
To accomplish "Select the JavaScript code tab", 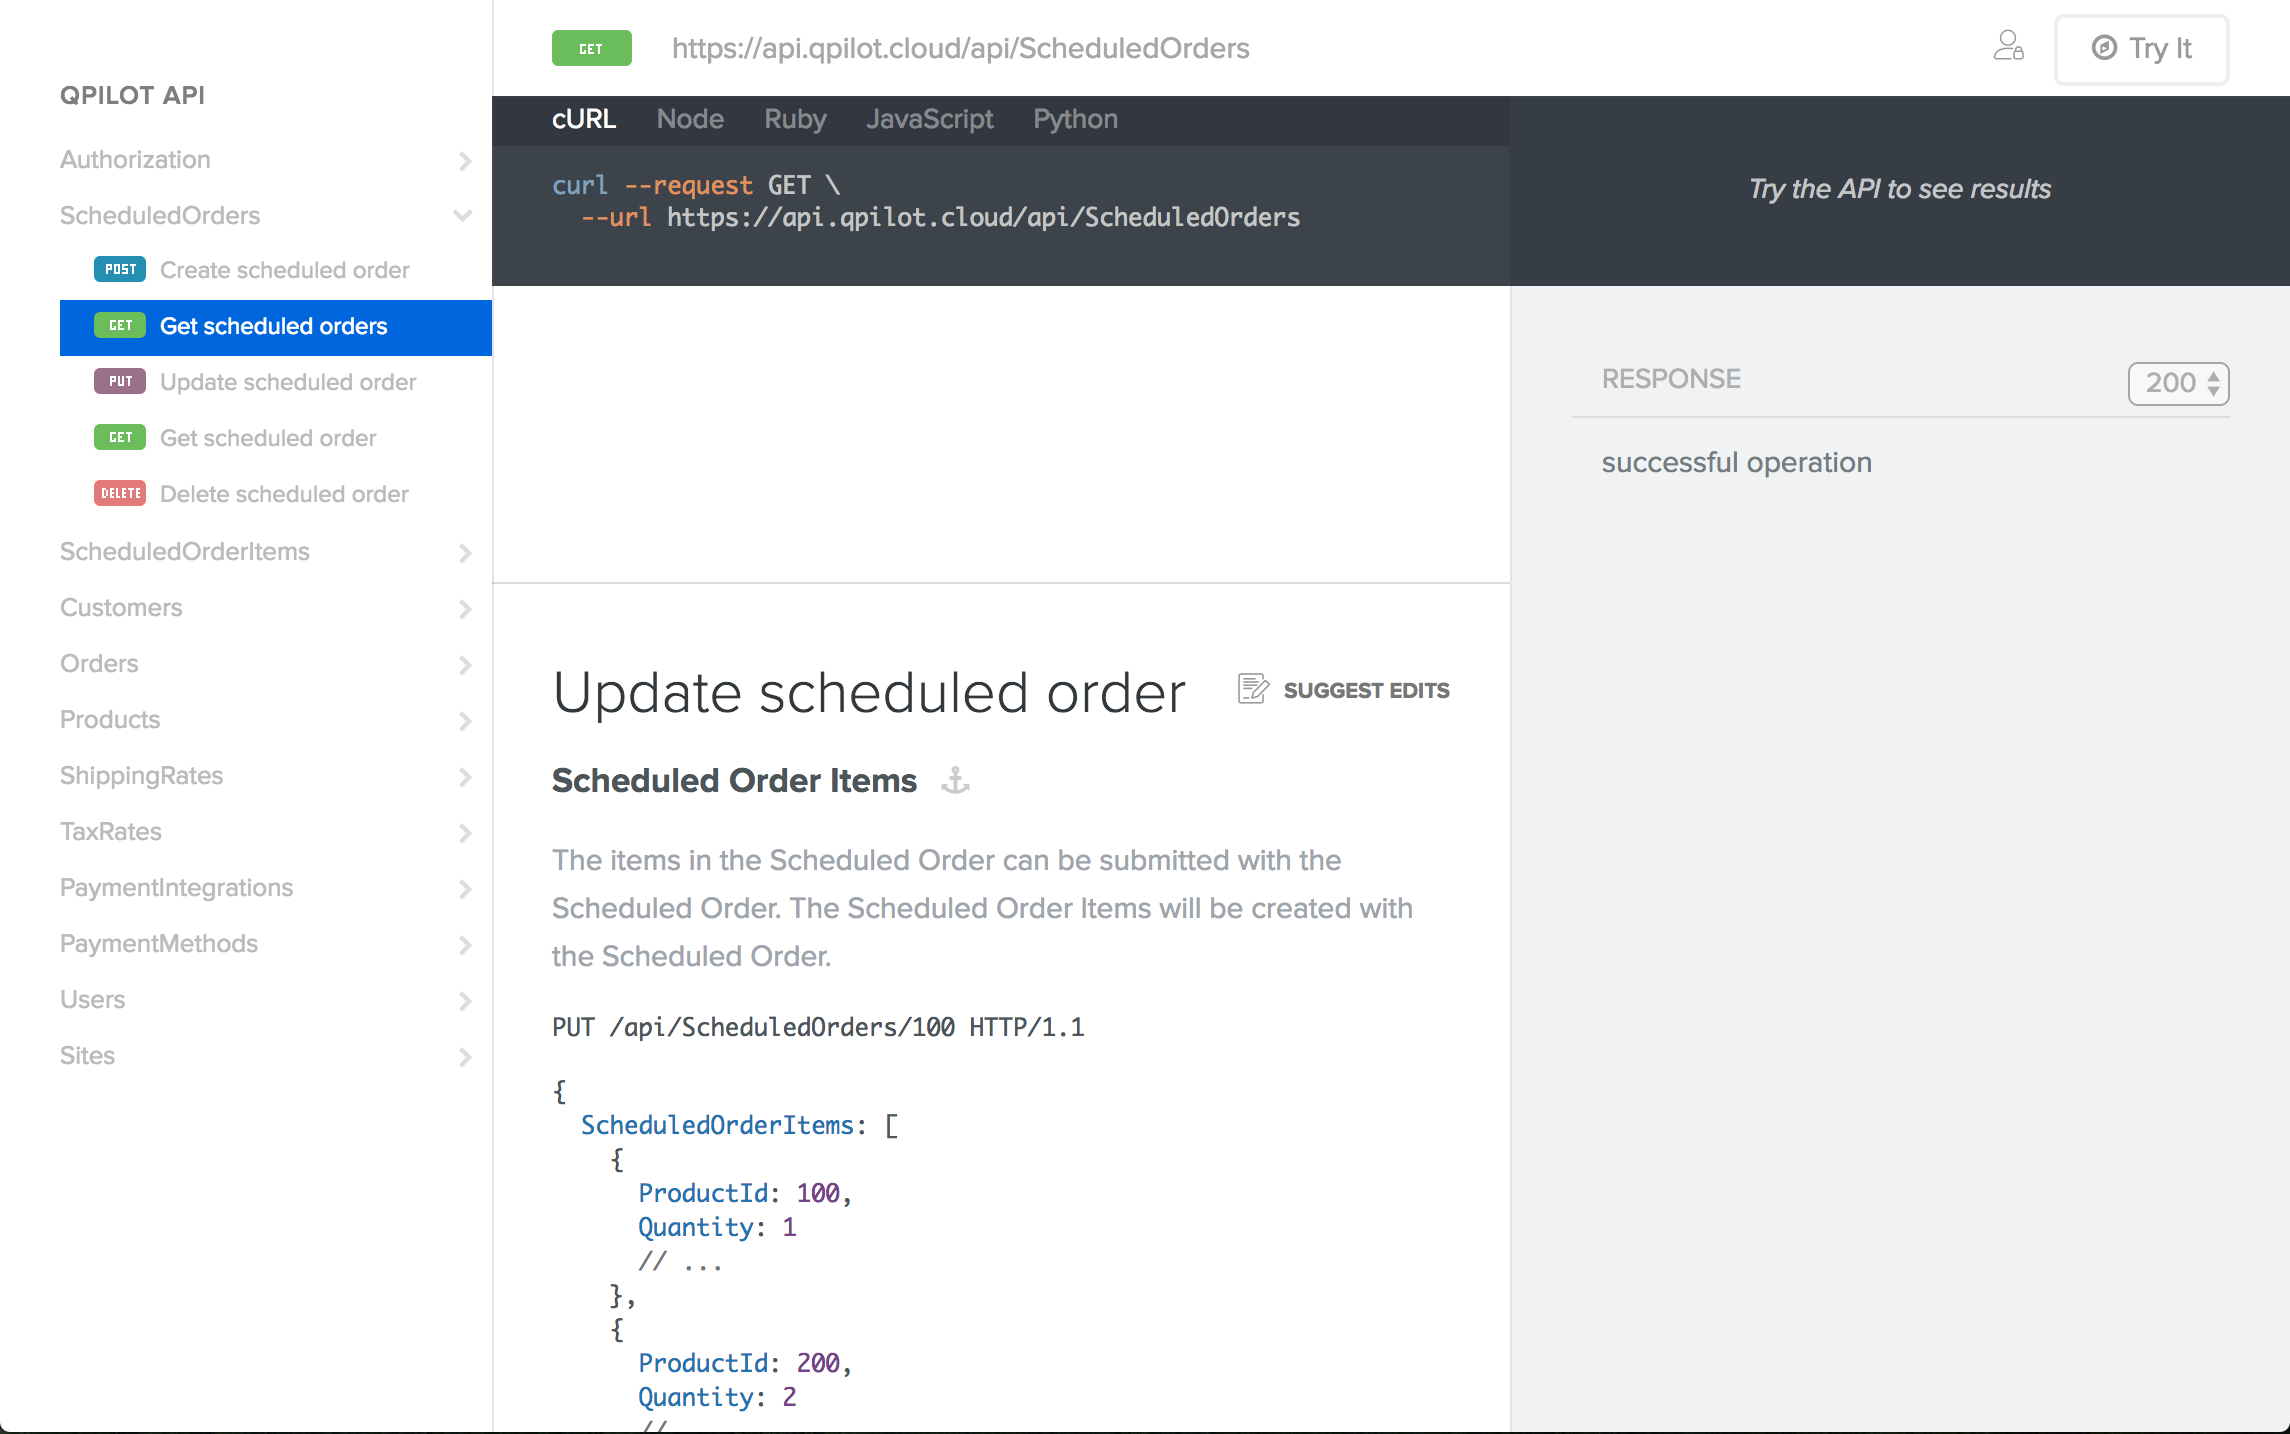I will coord(929,119).
